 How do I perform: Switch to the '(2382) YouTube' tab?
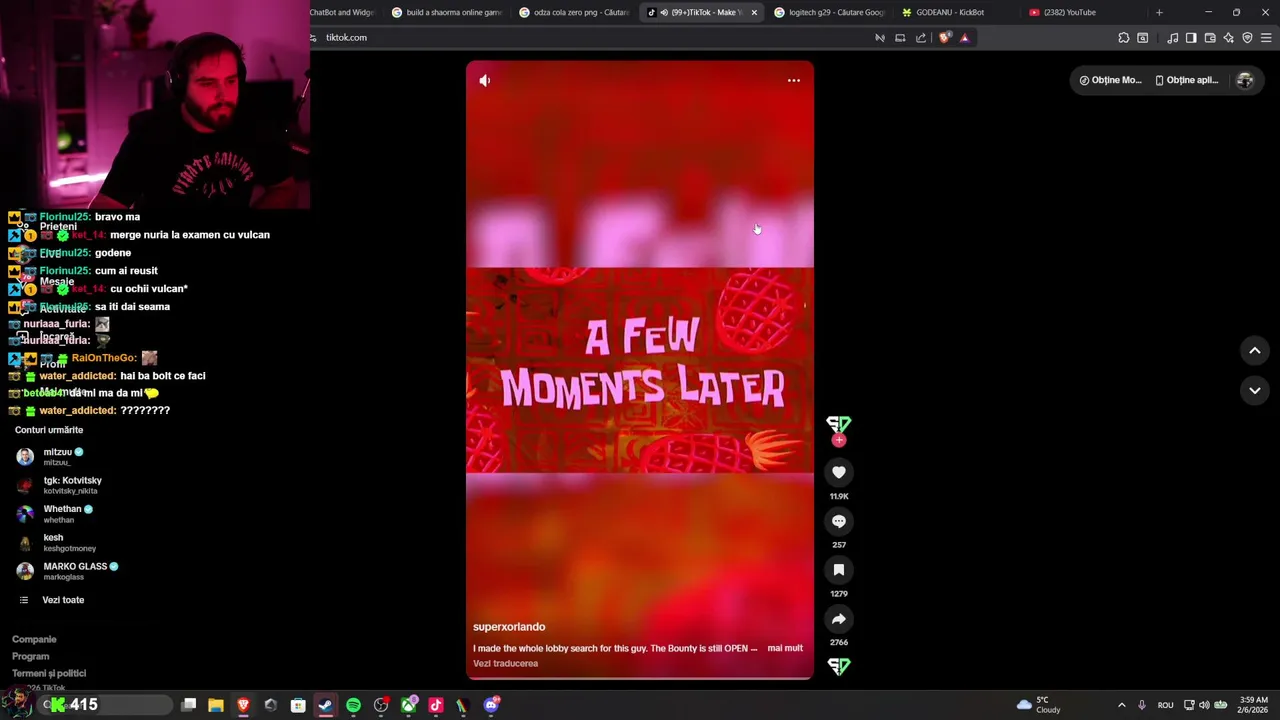(x=1084, y=12)
